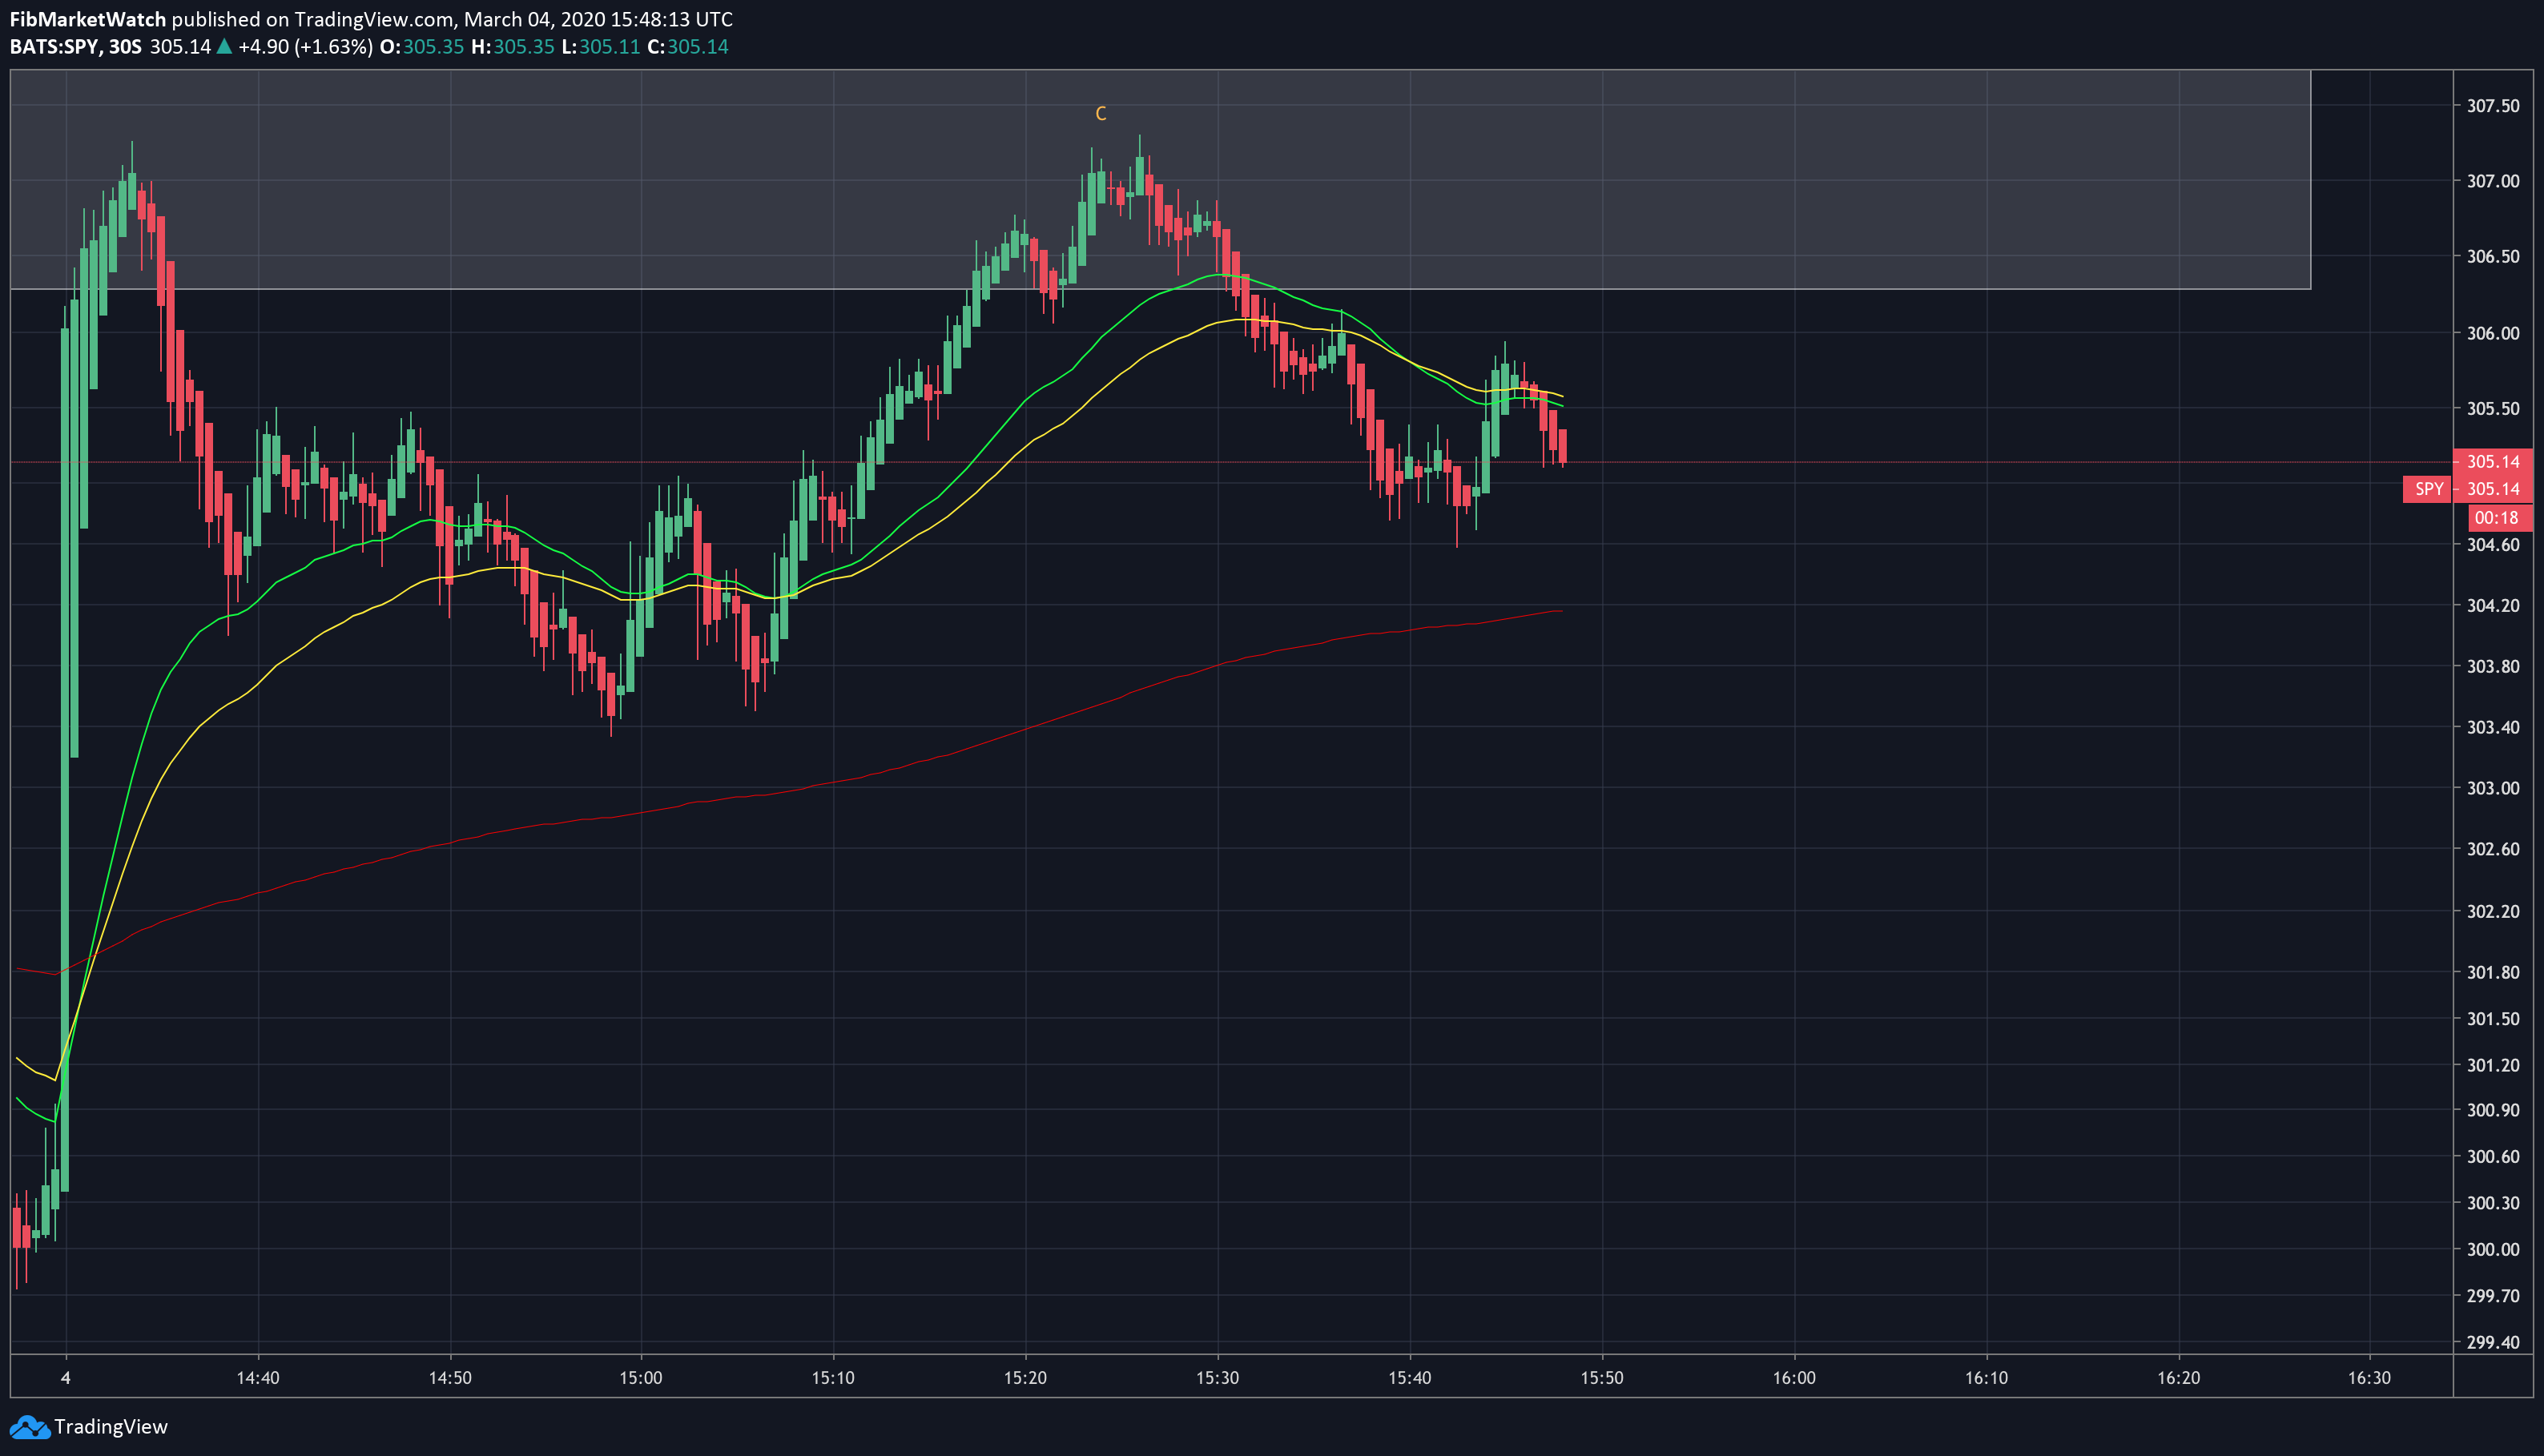The height and width of the screenshot is (1456, 2544).
Task: Click the O:305.35 open value
Action: point(422,47)
